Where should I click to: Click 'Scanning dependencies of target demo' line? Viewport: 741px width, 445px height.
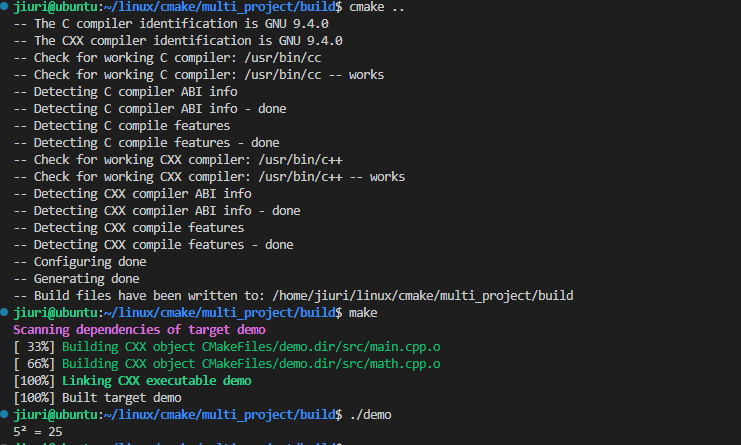[139, 330]
